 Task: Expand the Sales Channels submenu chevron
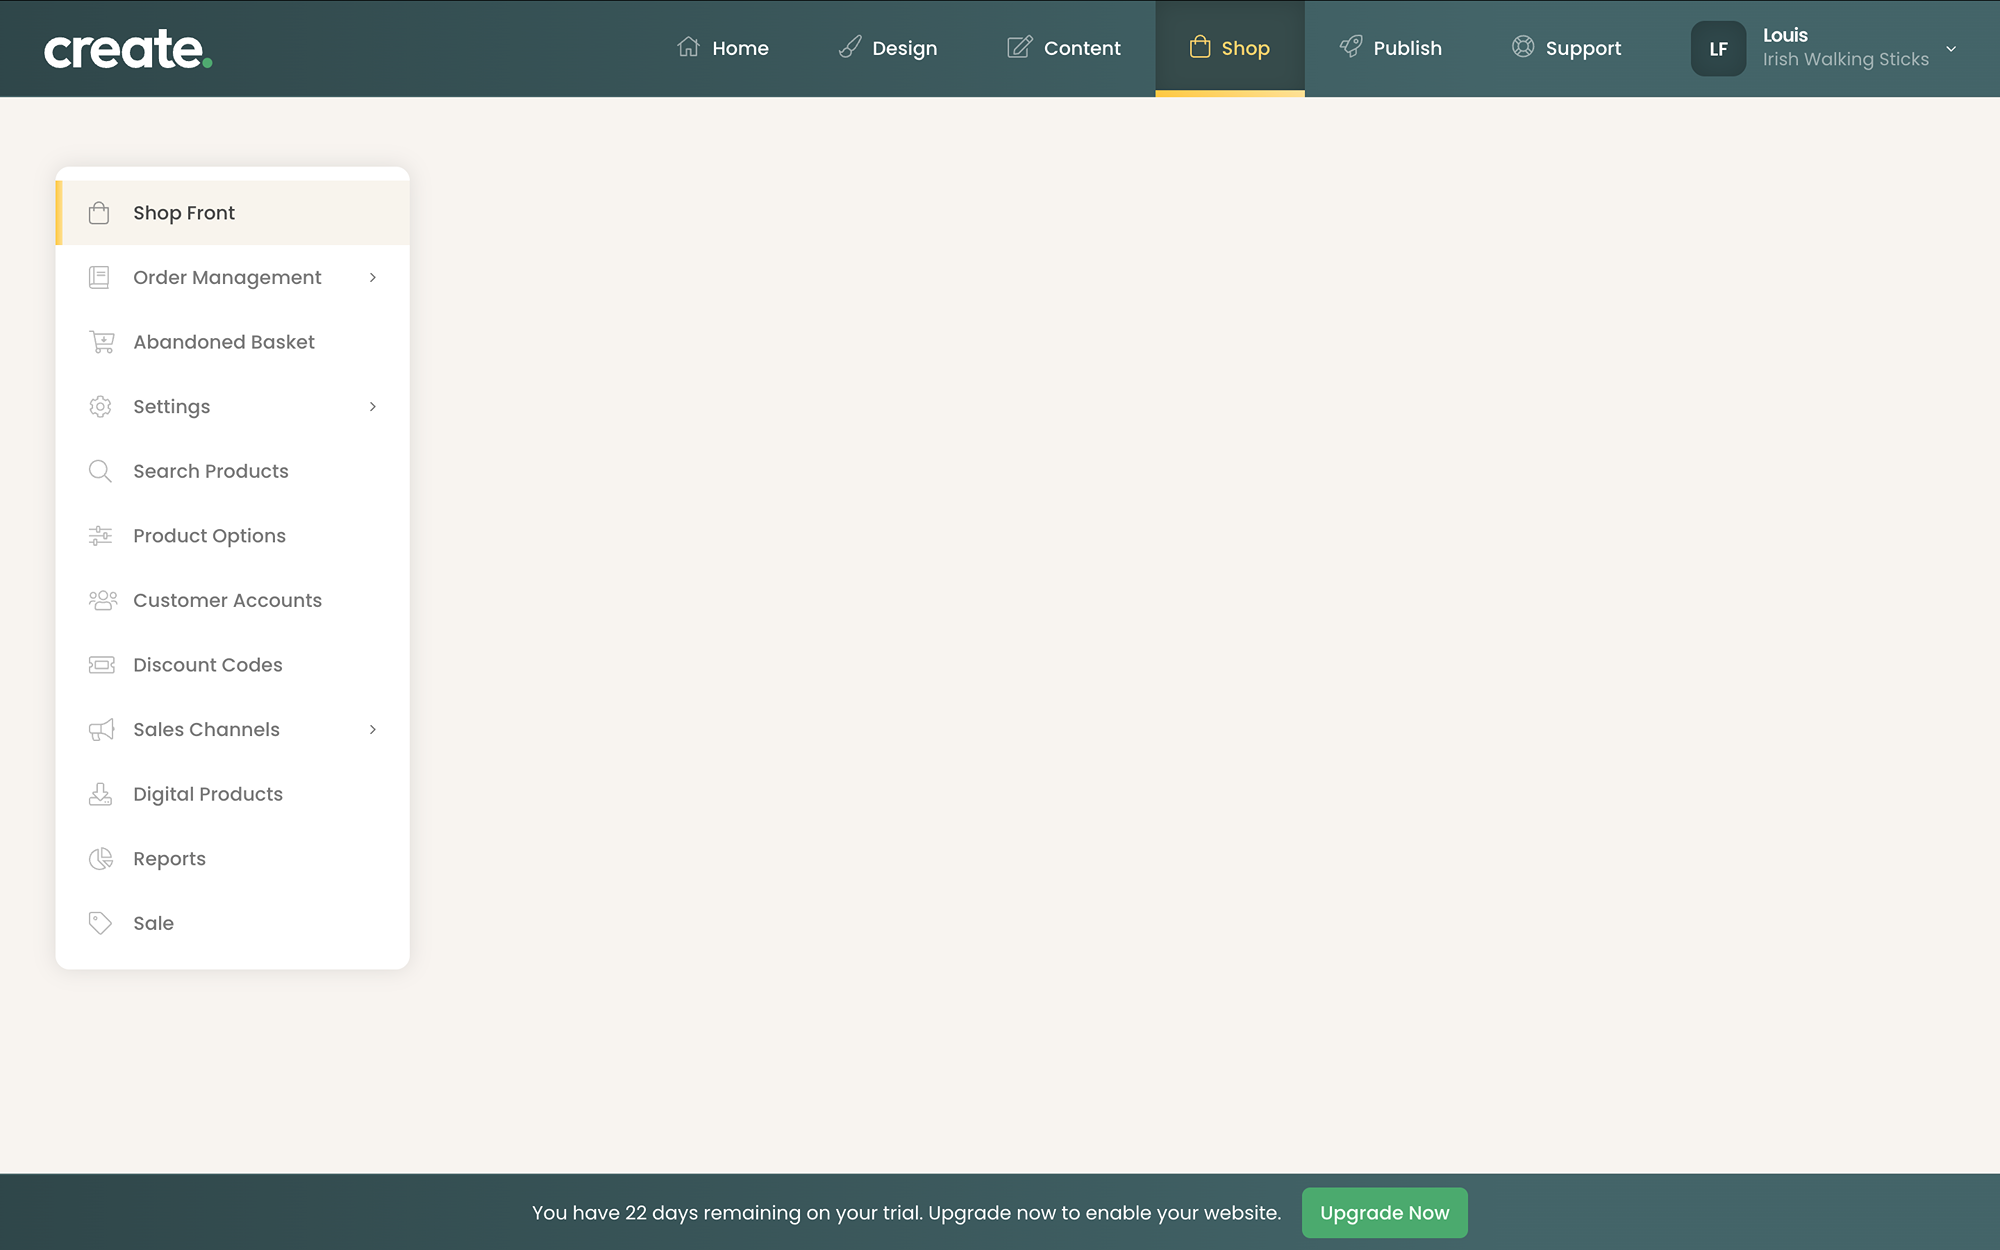373,730
